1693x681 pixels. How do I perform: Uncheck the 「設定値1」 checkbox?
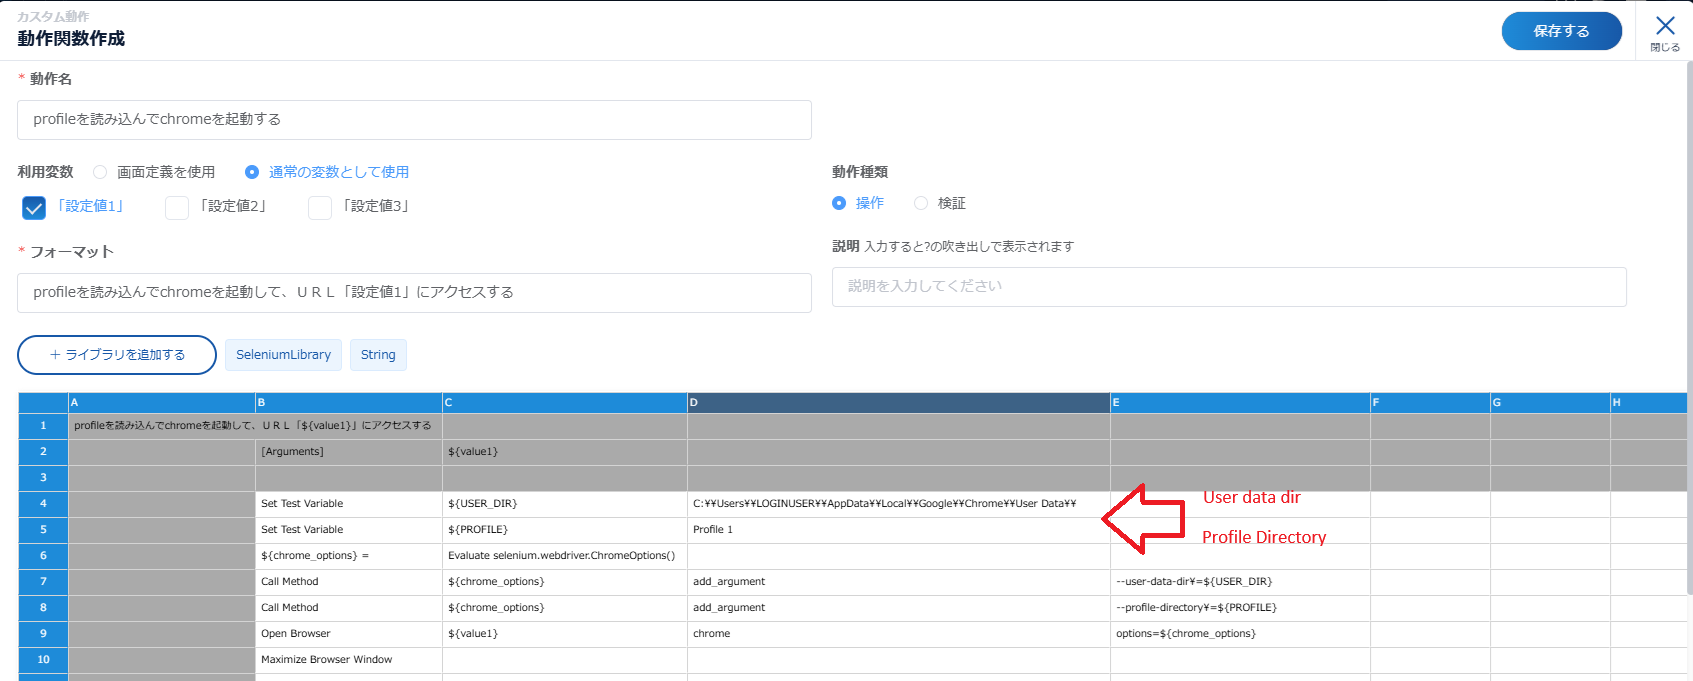pyautogui.click(x=34, y=207)
